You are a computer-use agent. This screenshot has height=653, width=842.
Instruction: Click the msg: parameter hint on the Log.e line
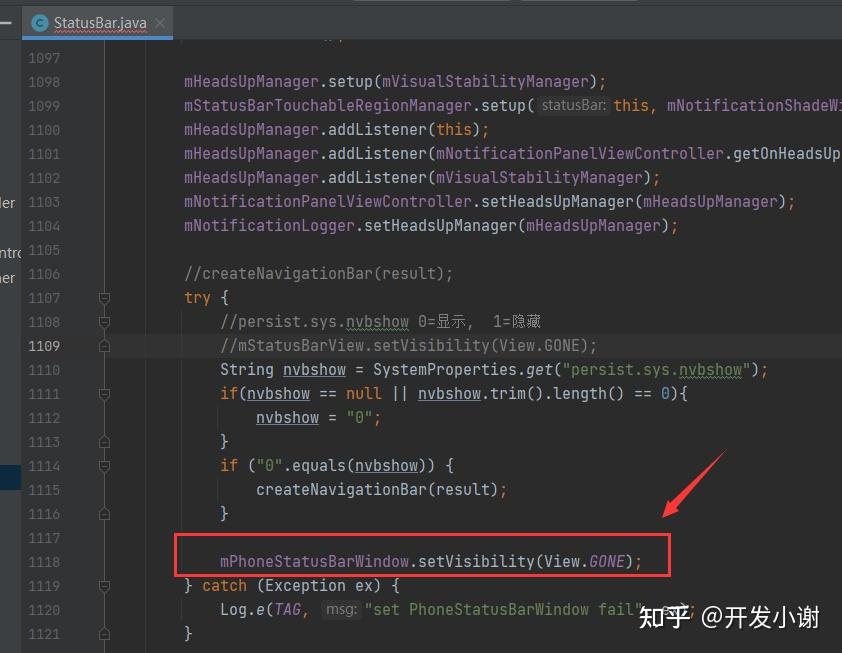342,609
